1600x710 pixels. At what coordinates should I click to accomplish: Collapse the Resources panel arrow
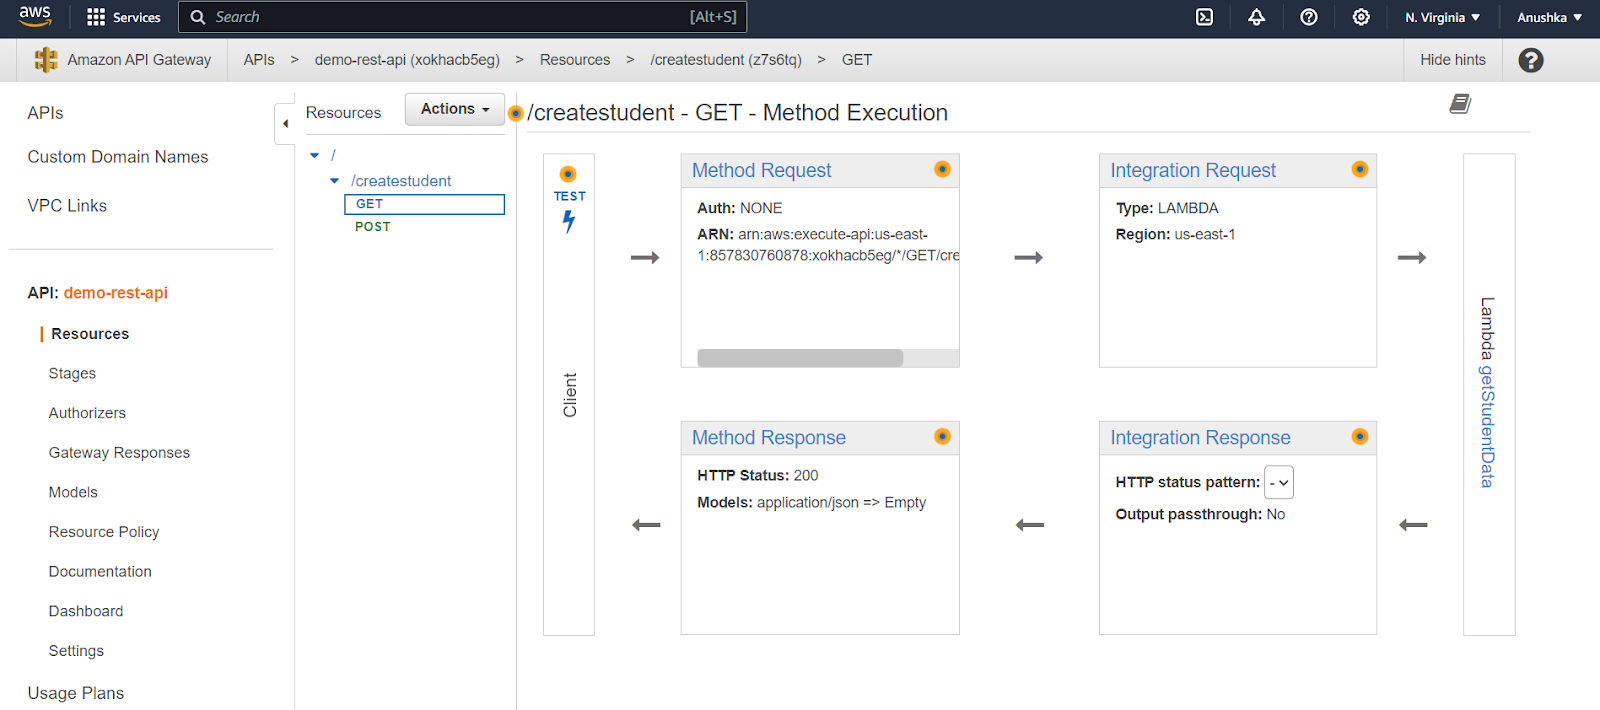(x=285, y=124)
